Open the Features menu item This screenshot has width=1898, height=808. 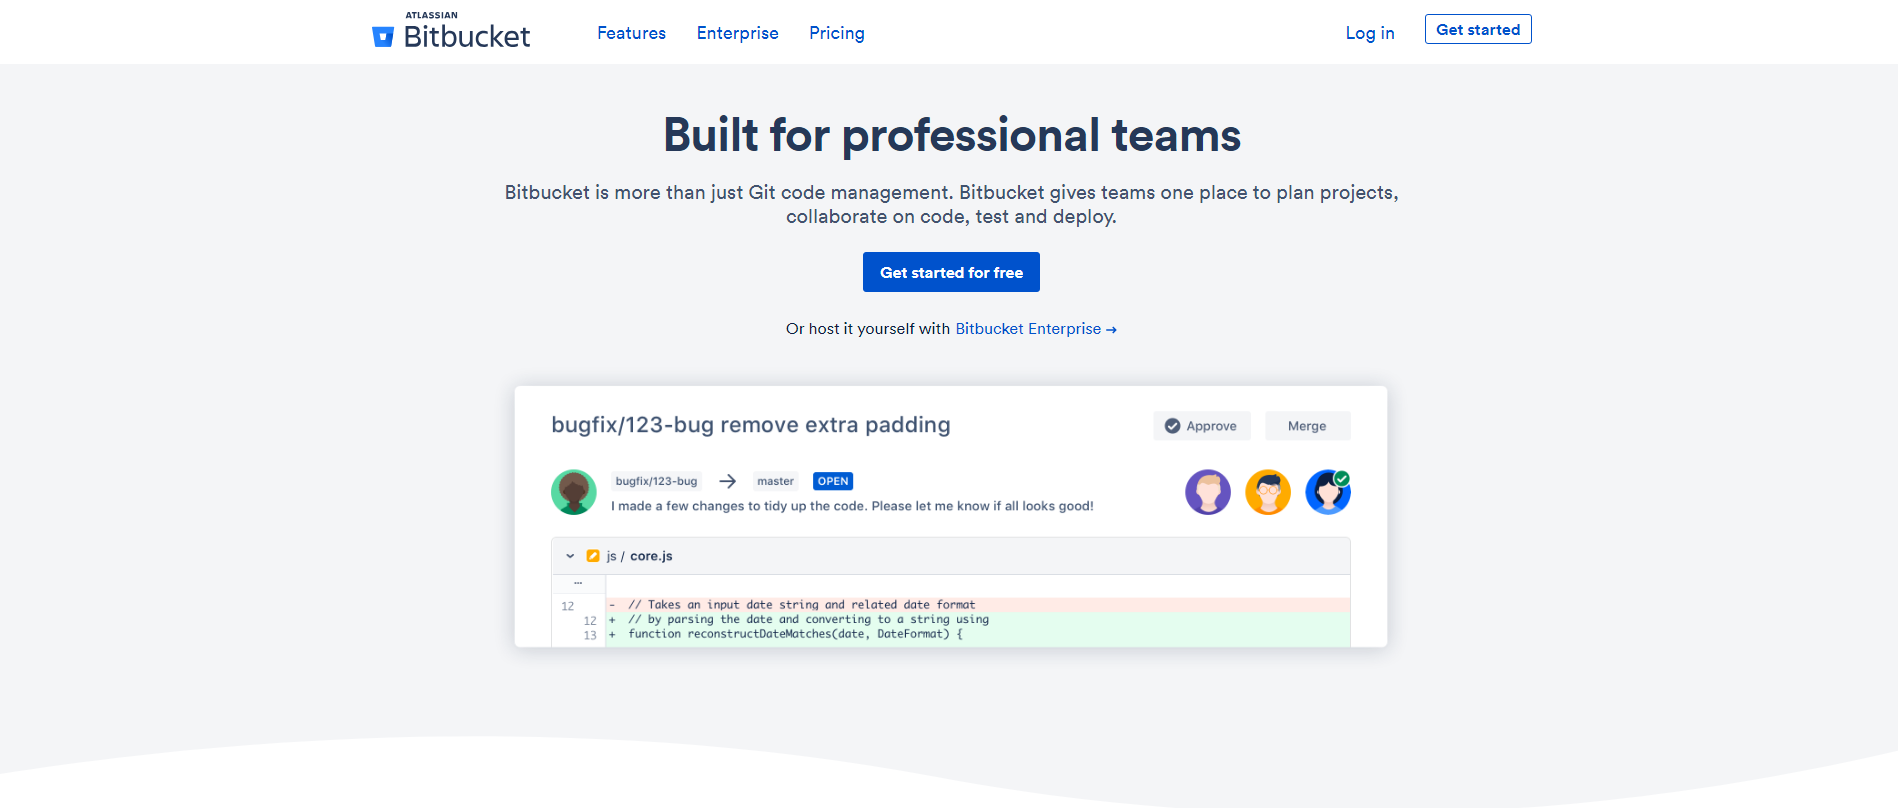(x=631, y=33)
